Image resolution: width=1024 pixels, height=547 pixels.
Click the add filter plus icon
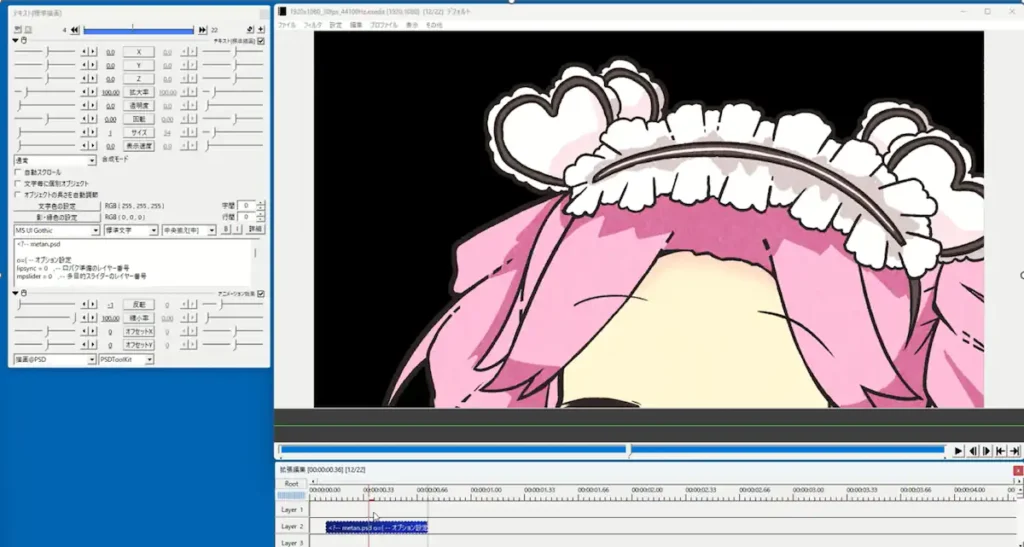261,30
